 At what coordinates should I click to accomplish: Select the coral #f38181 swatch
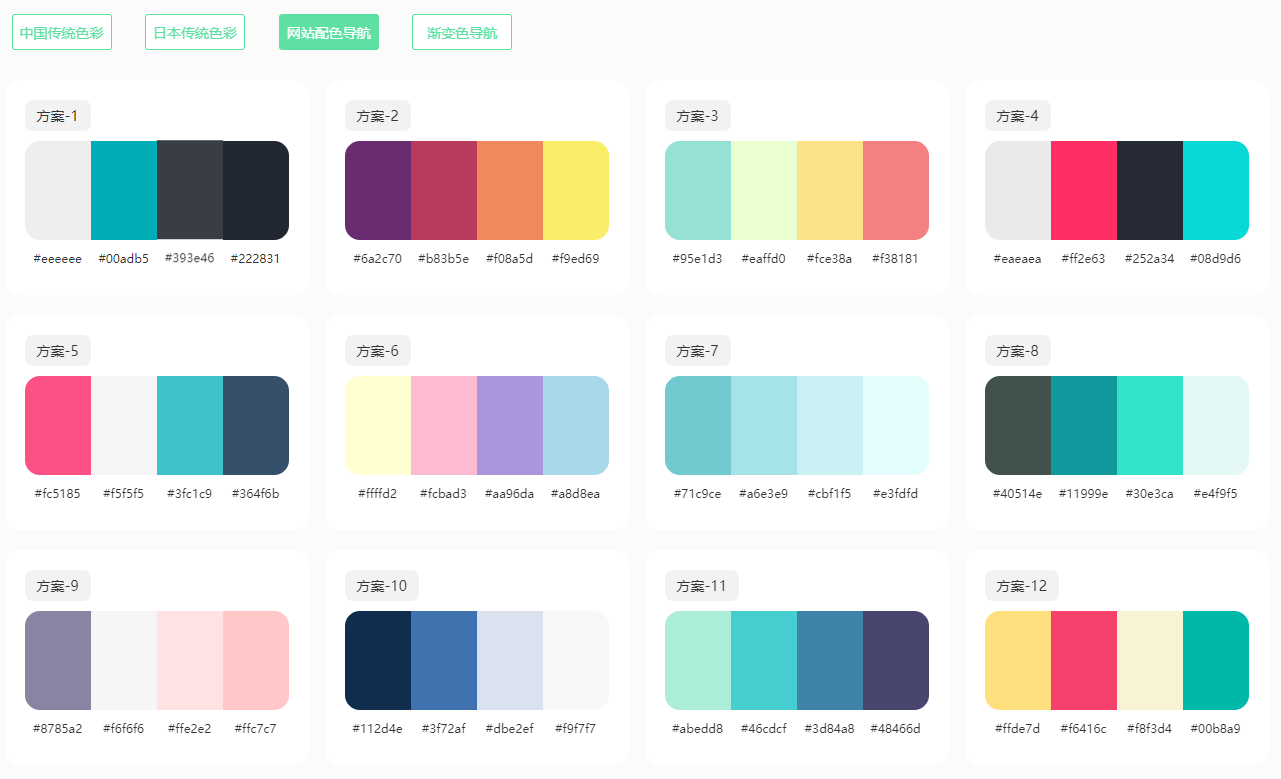coord(896,190)
